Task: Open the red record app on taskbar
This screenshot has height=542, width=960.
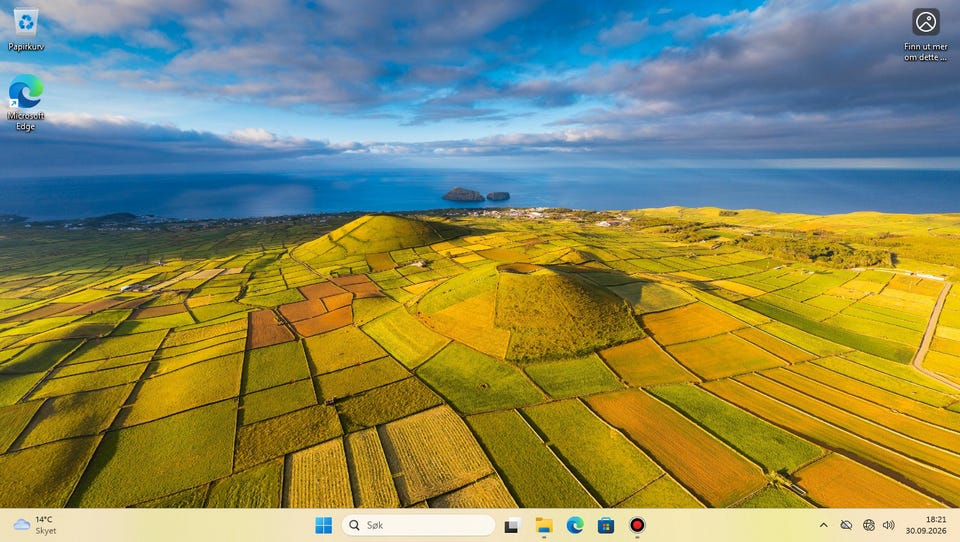Action: click(x=637, y=525)
